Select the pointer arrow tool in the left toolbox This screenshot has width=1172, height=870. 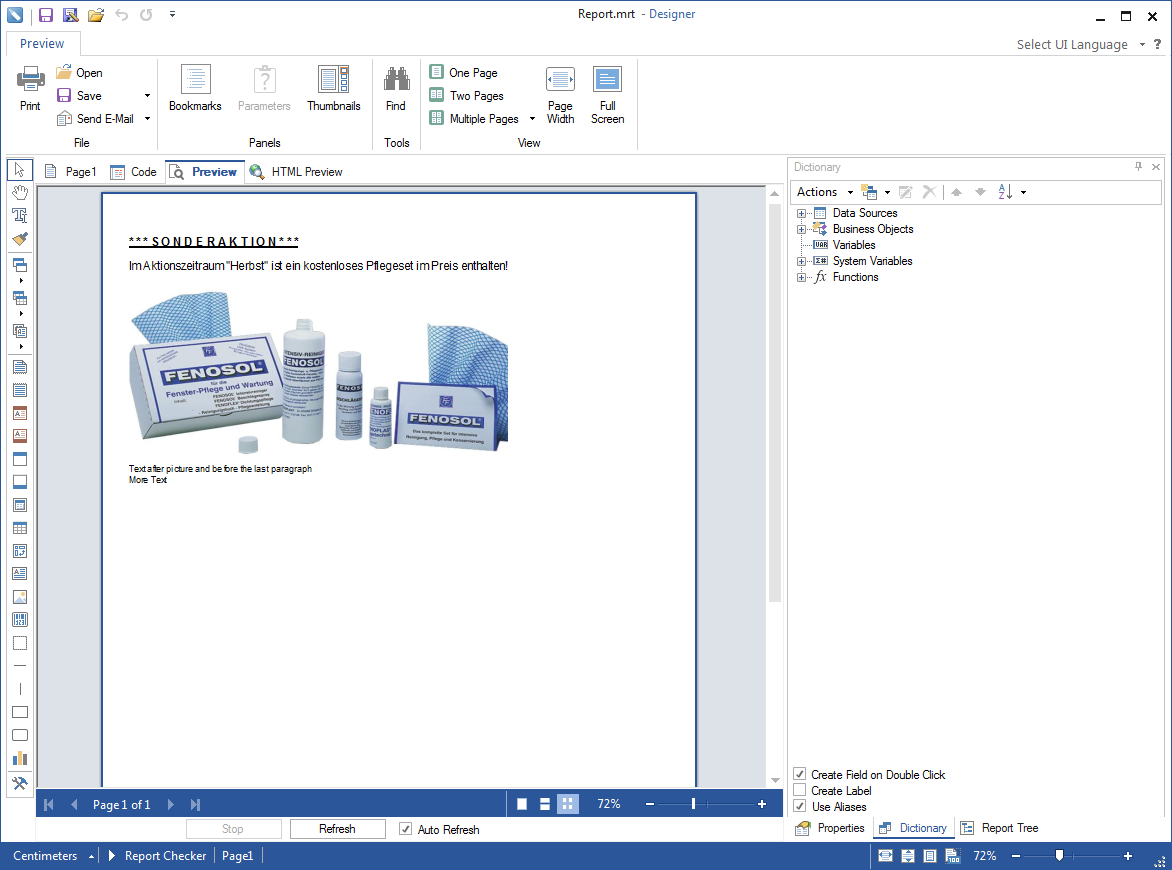(x=19, y=170)
